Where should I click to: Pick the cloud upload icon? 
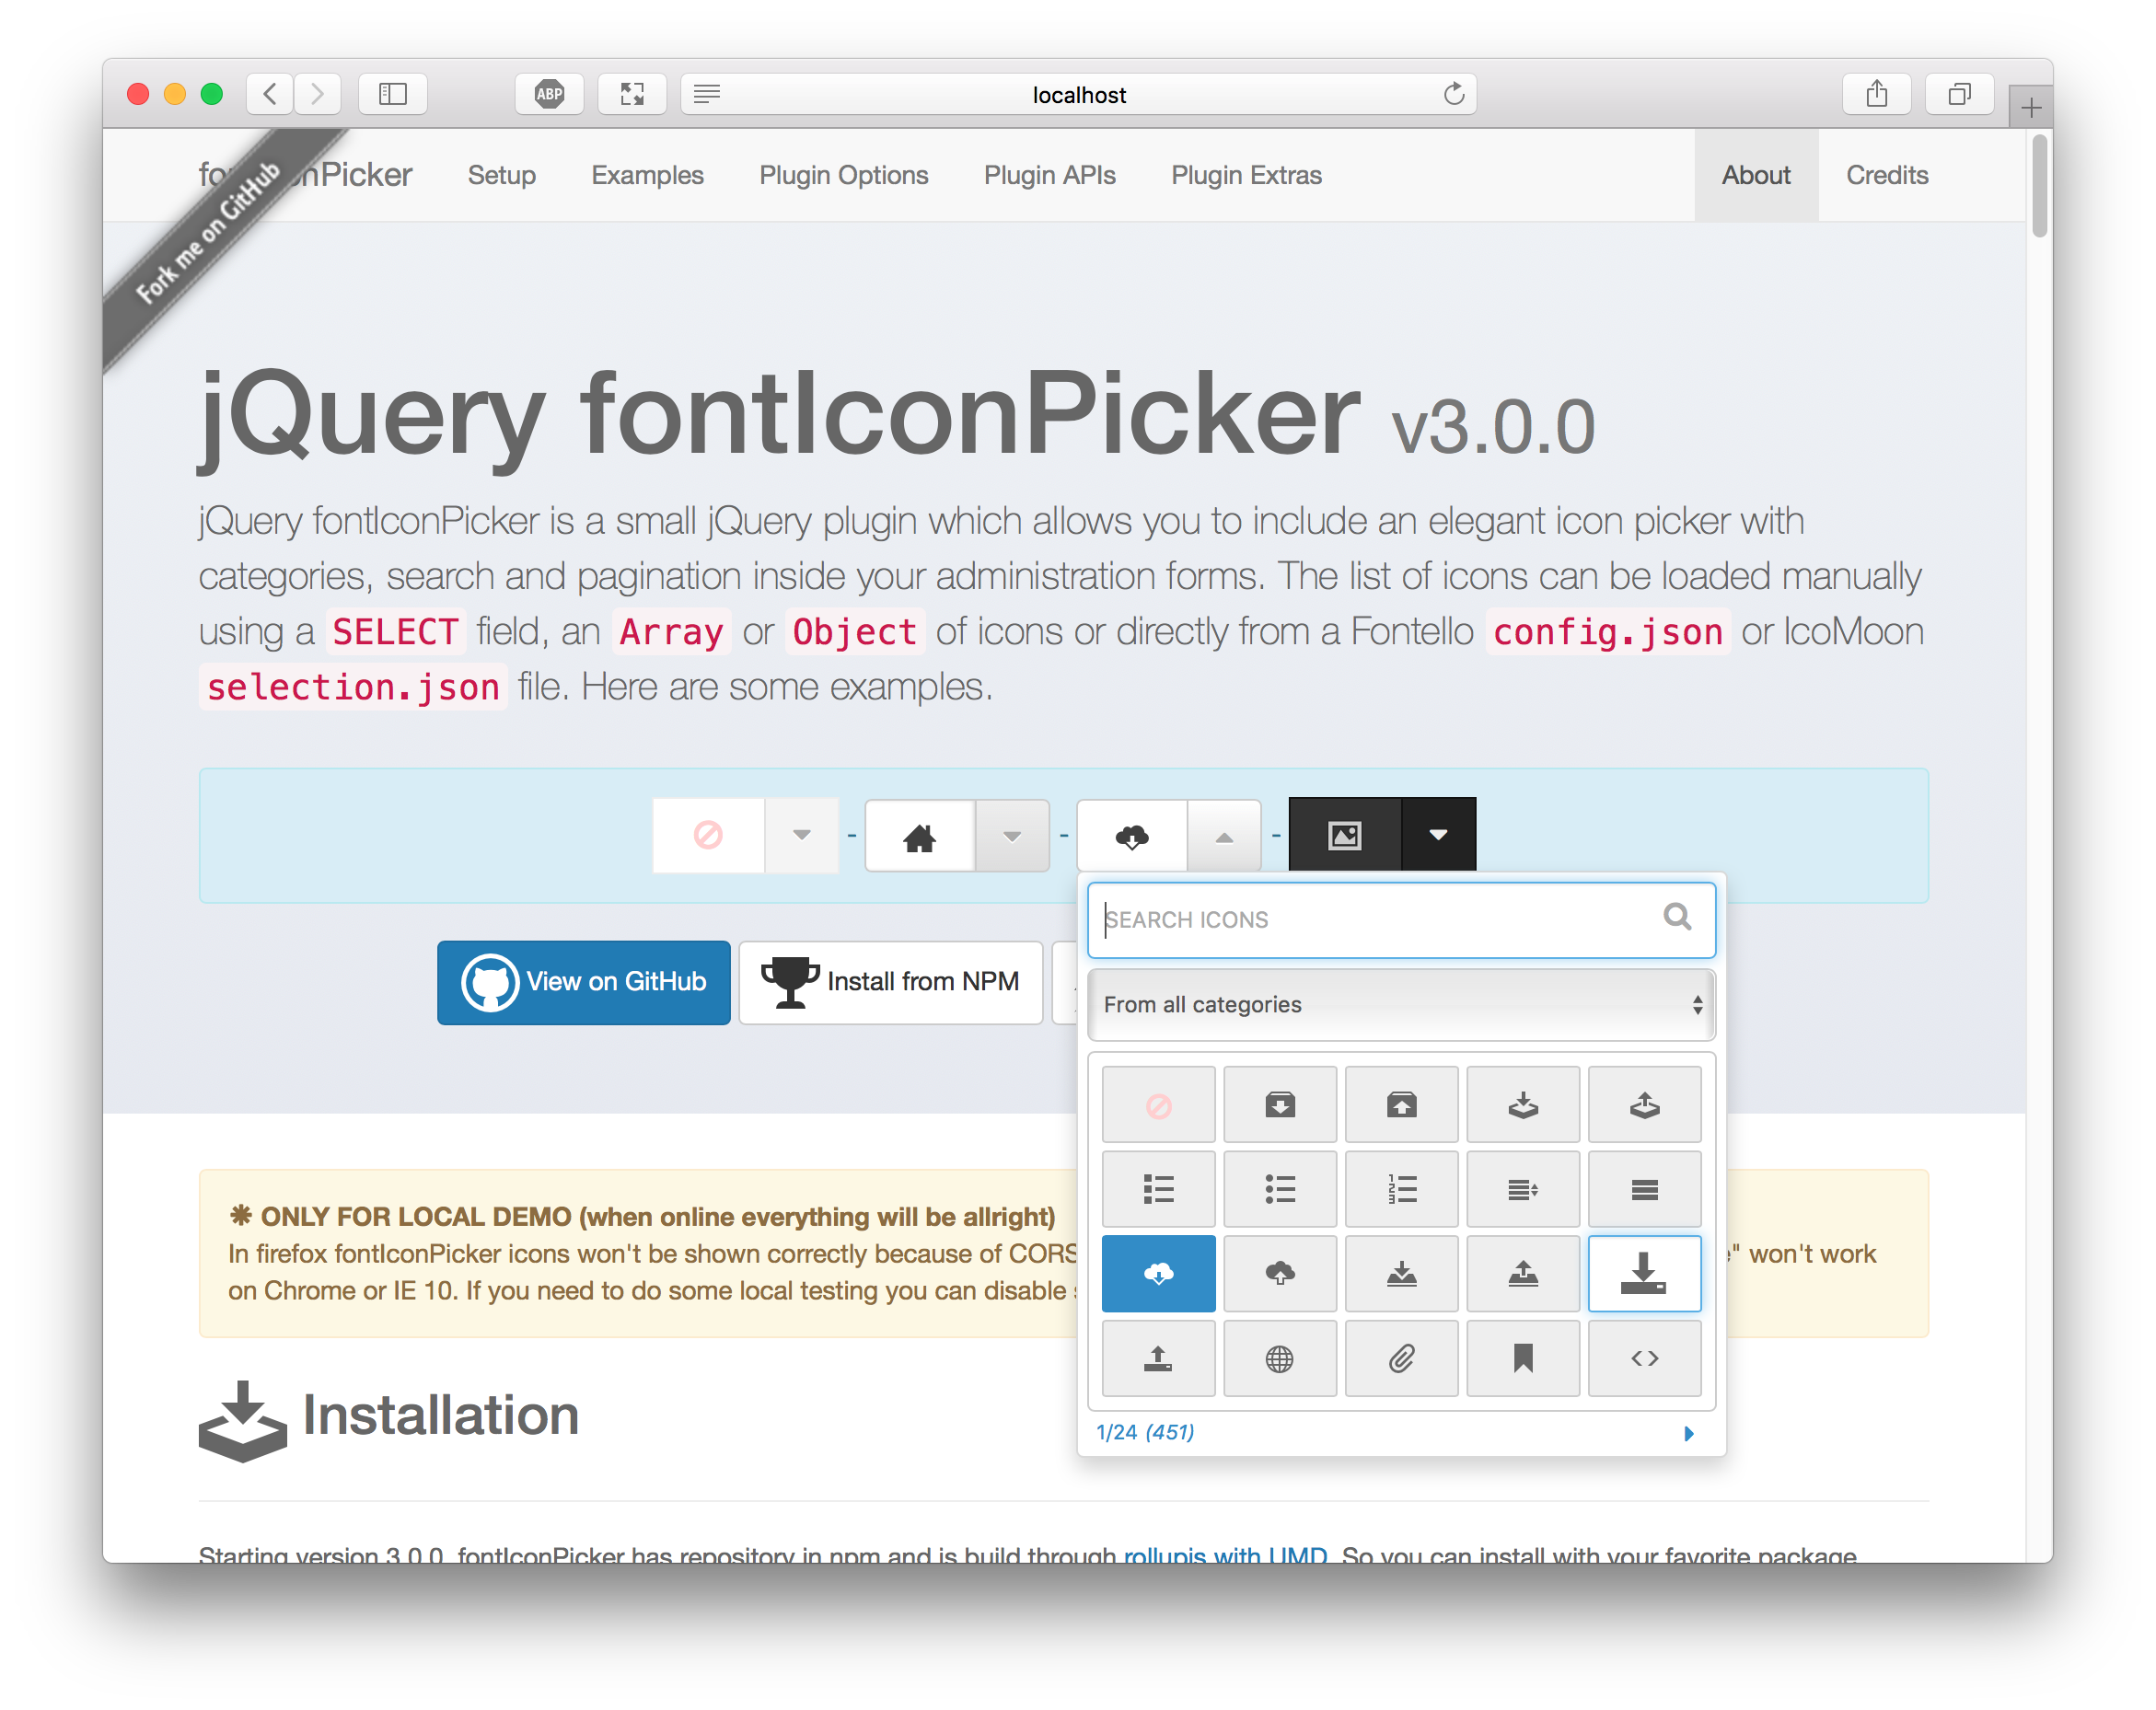pos(1279,1273)
